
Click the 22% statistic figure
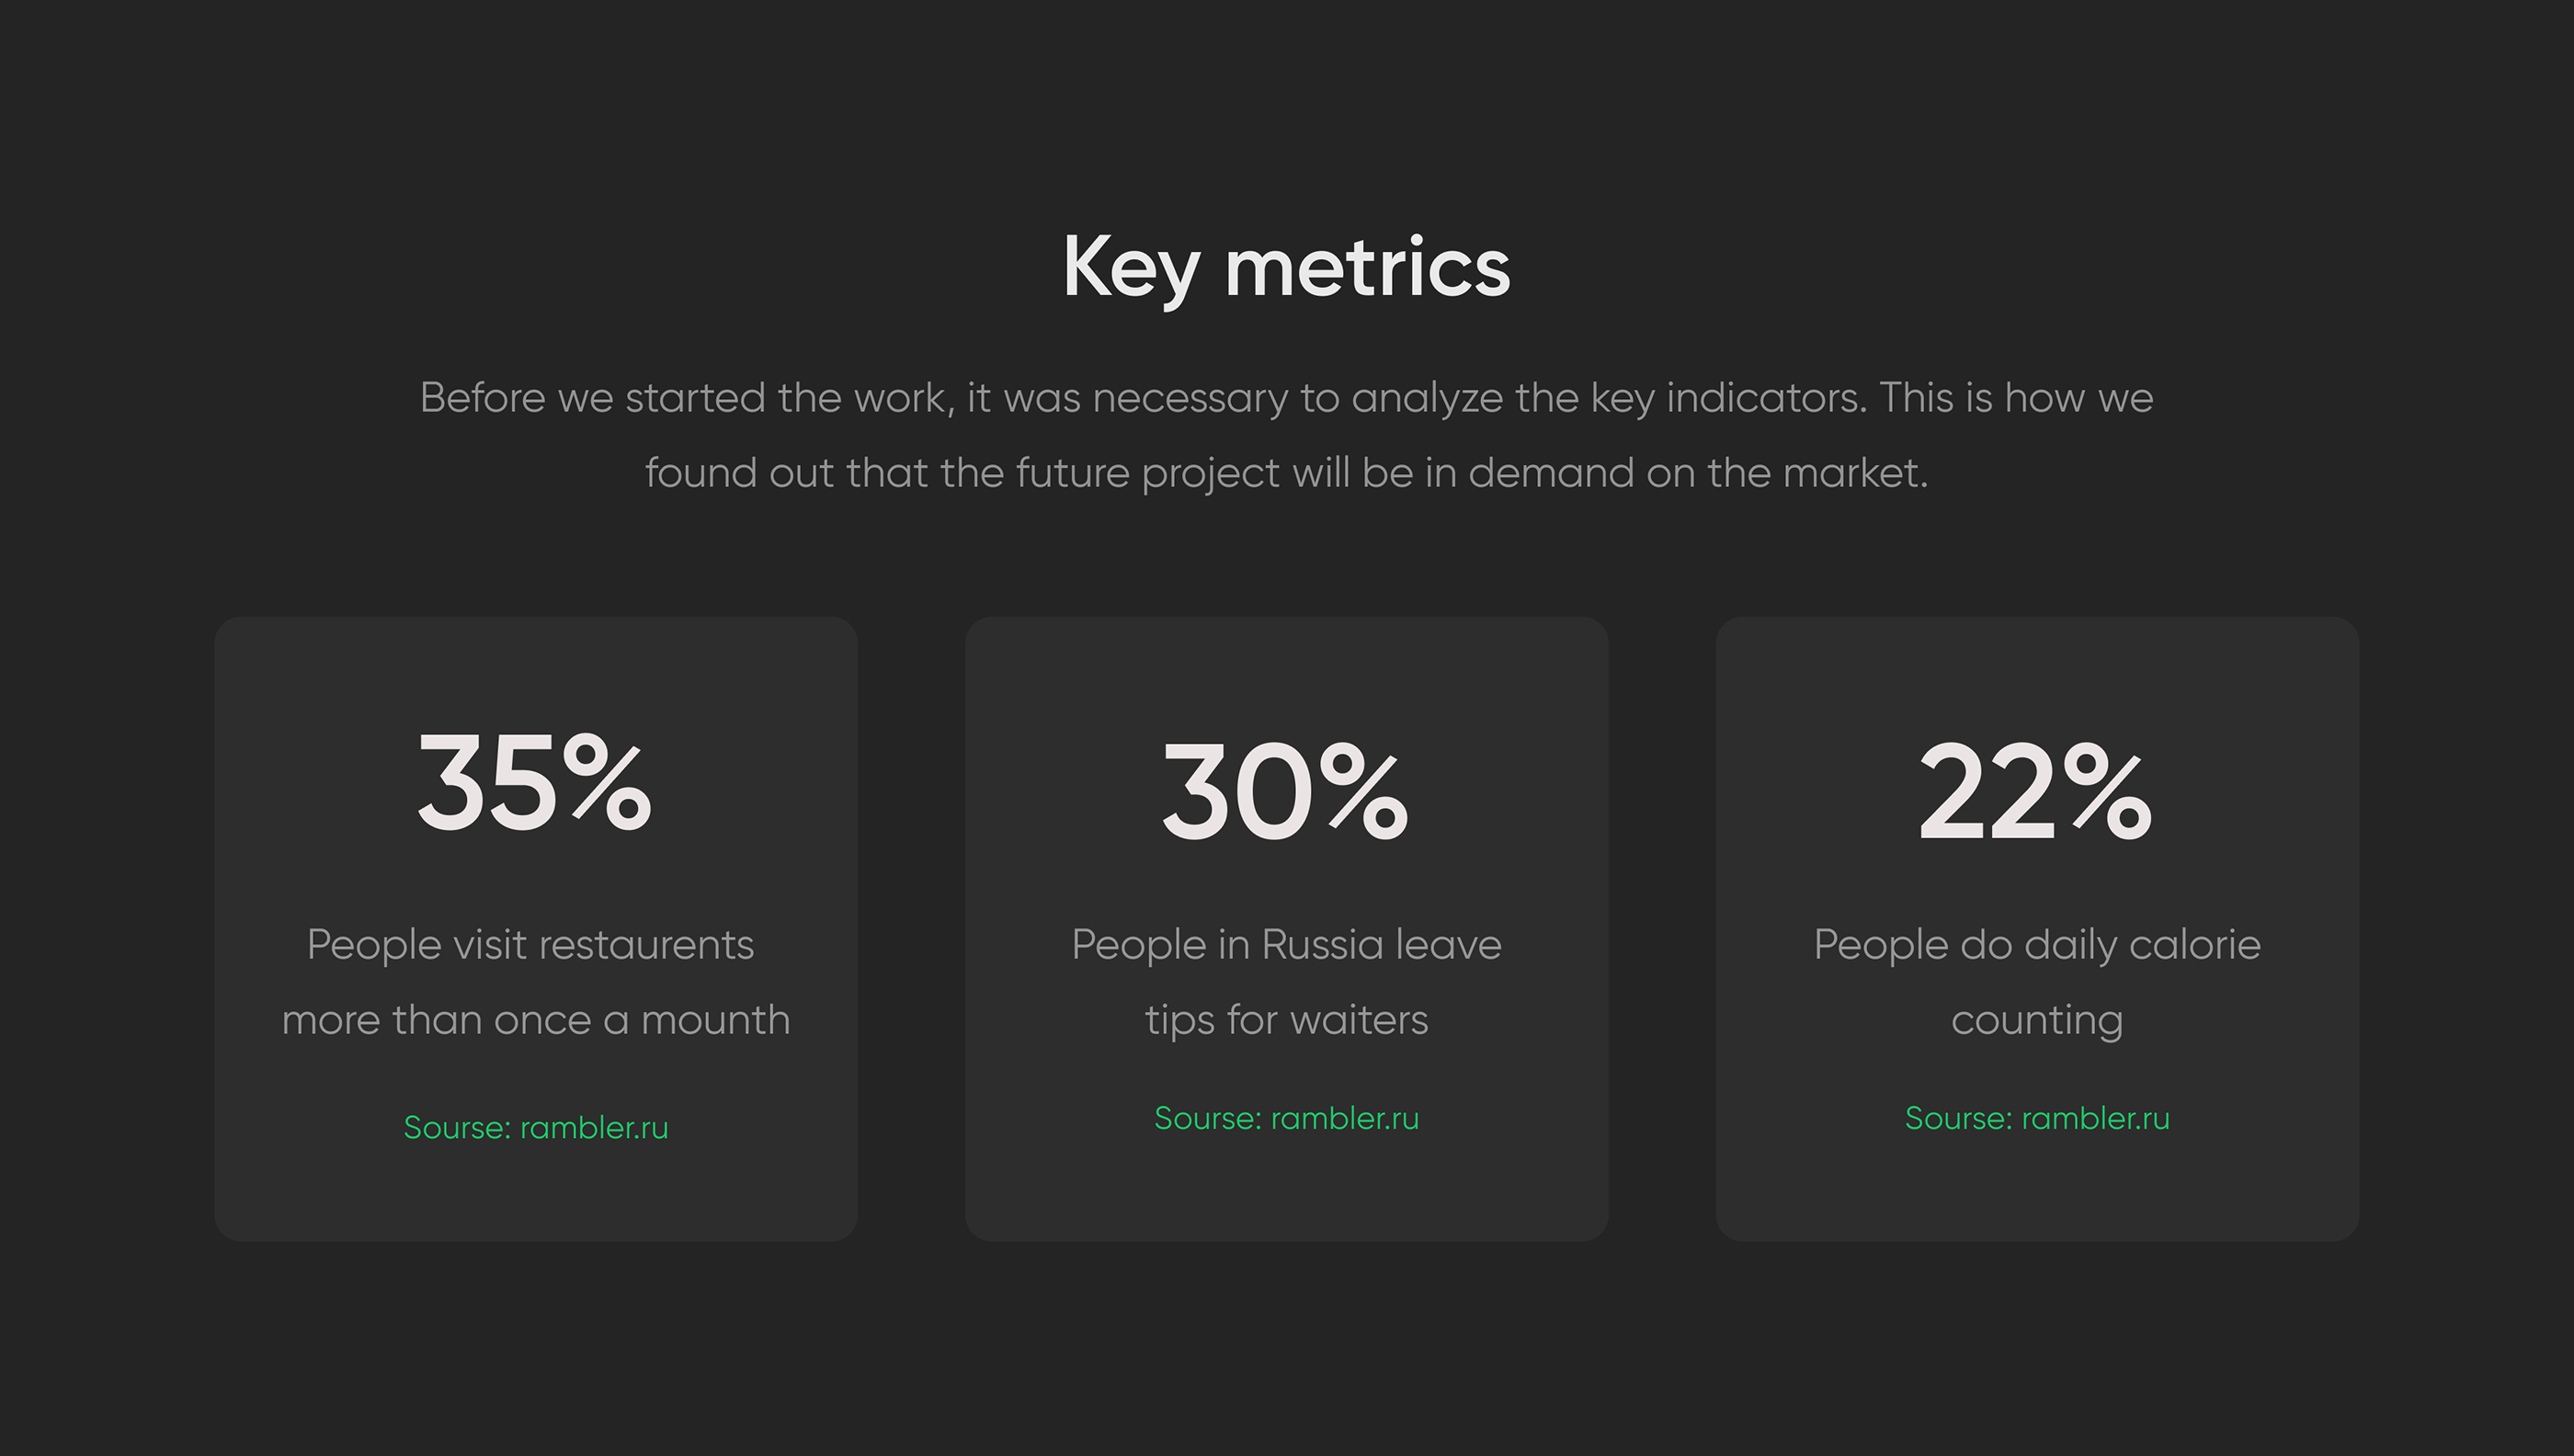pyautogui.click(x=2036, y=792)
